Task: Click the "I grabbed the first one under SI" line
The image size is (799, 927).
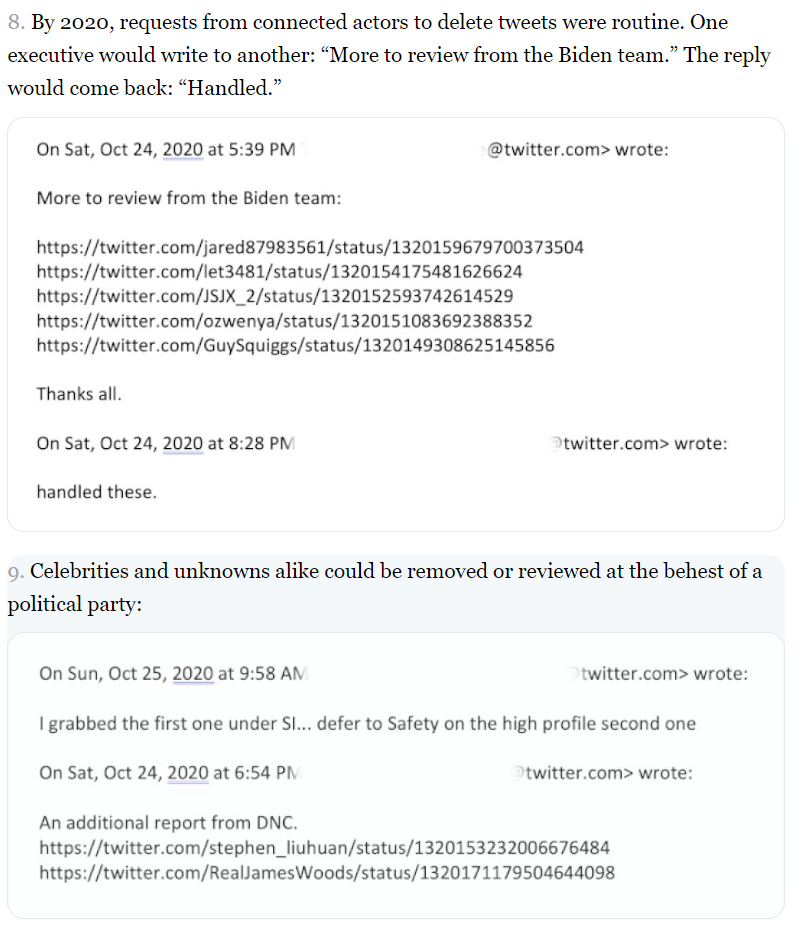Action: (367, 723)
